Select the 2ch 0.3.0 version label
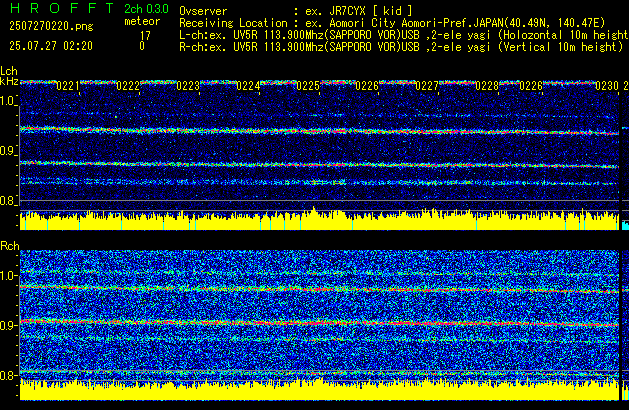 point(146,8)
